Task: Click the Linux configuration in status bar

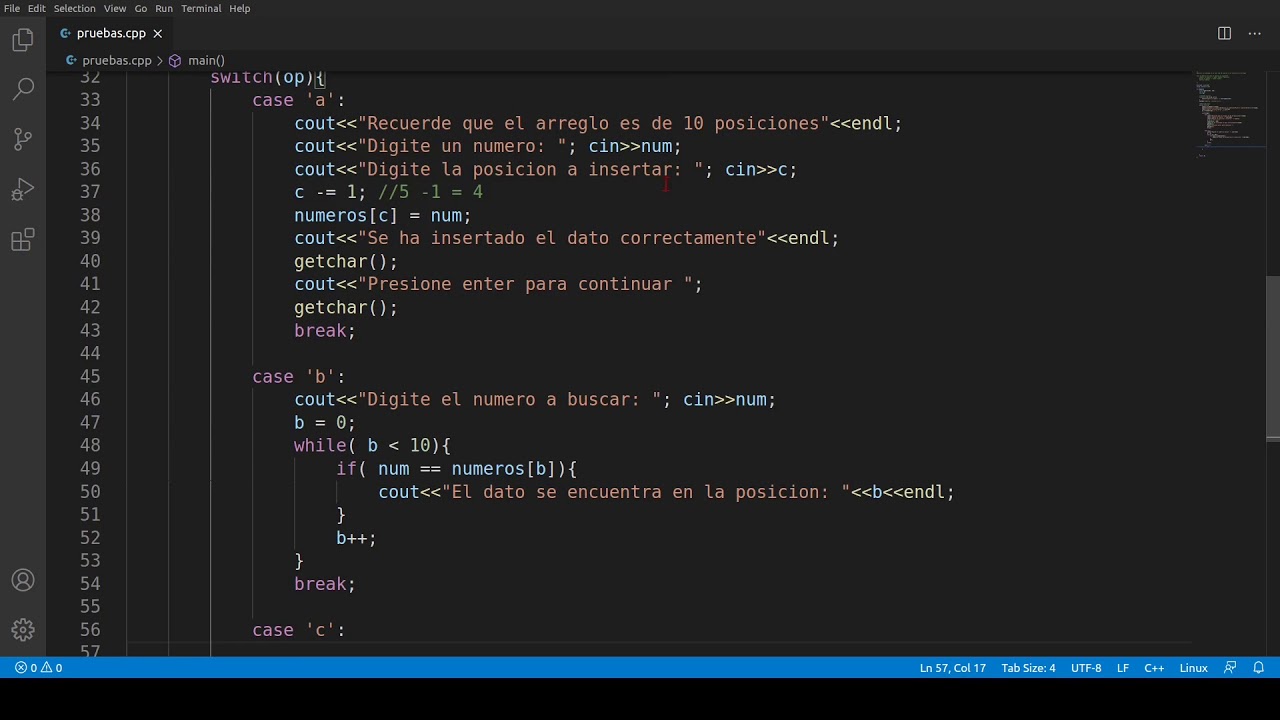Action: click(1194, 668)
